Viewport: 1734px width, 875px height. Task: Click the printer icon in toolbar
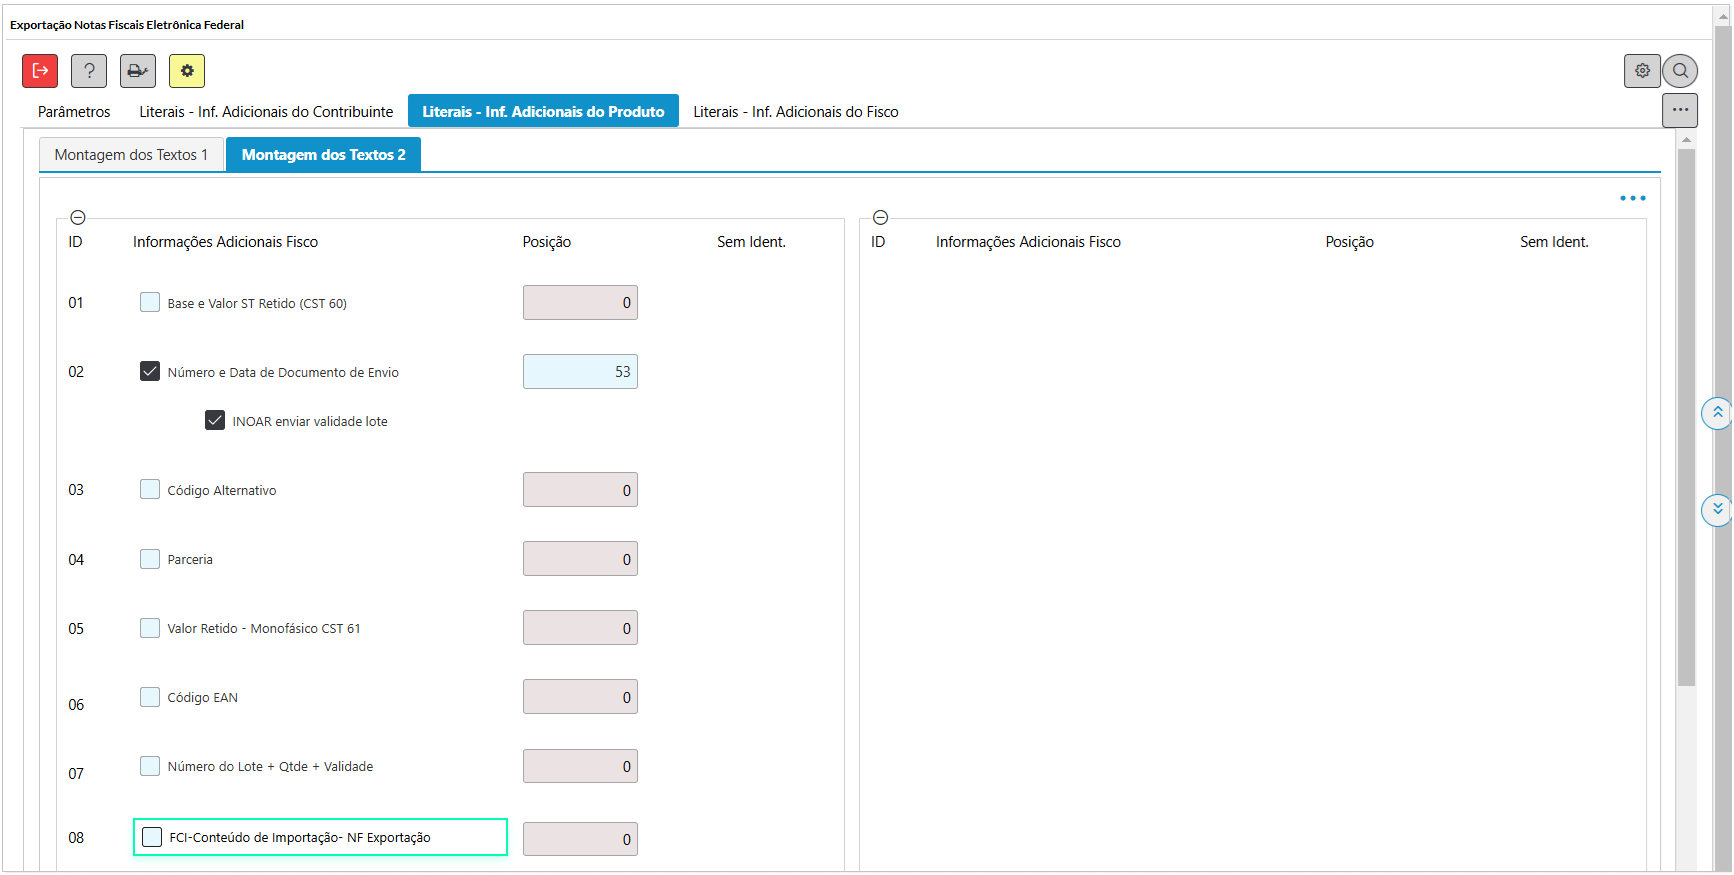pyautogui.click(x=138, y=71)
